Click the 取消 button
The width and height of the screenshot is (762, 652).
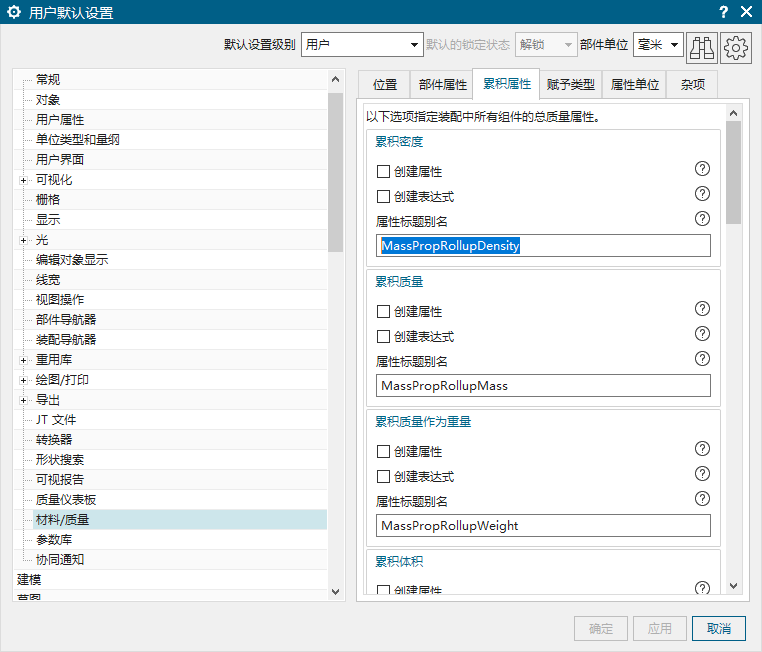(718, 628)
